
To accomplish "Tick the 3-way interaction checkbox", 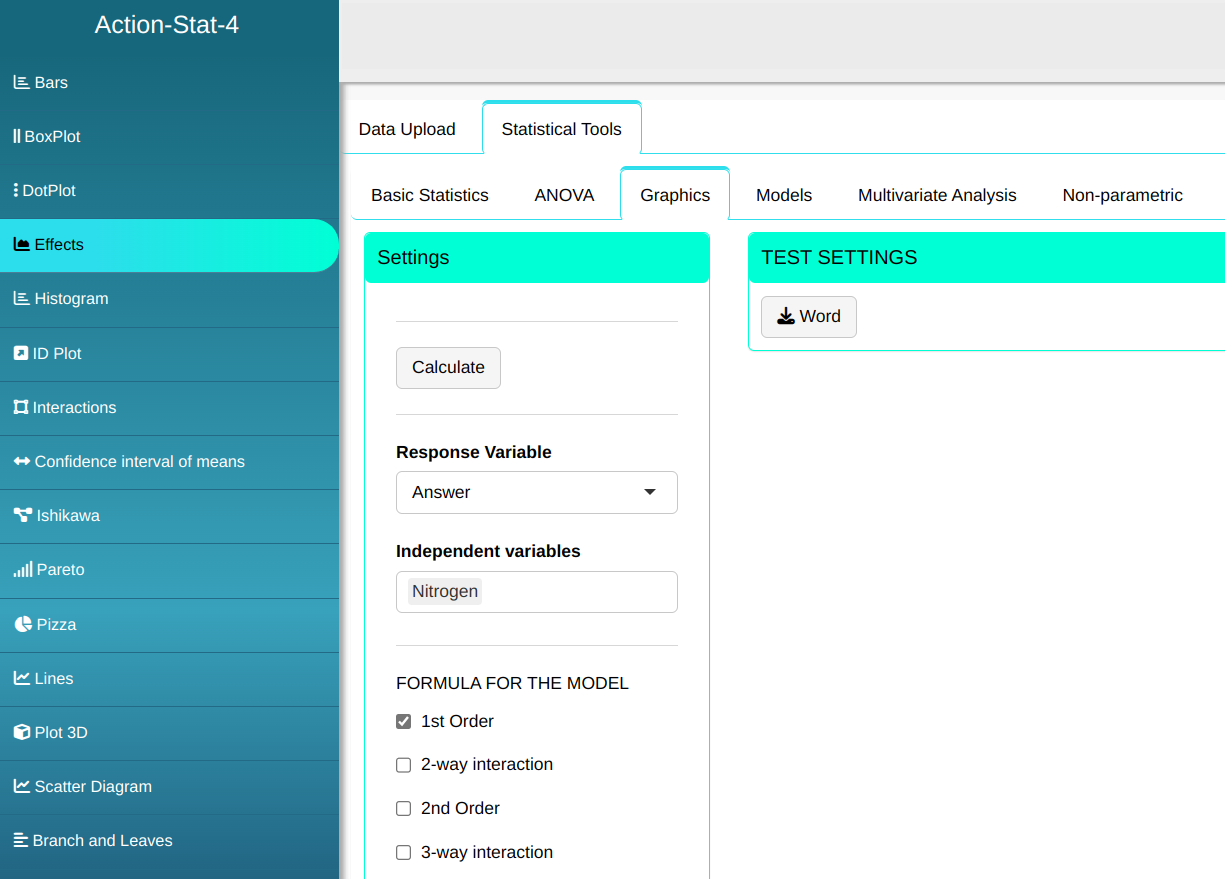I will pos(404,853).
